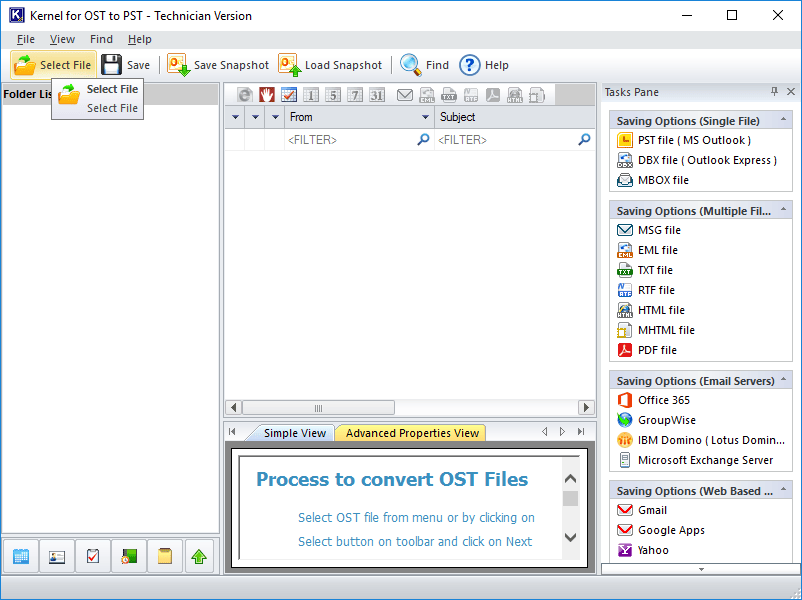Click the calendar checkmark icon

pyautogui.click(x=288, y=95)
